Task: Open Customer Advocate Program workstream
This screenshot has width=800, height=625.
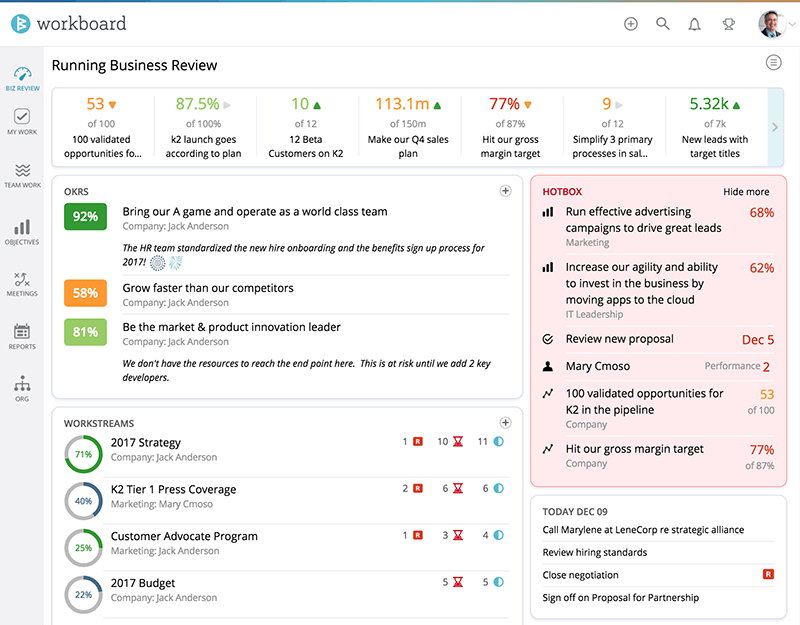Action: point(184,536)
